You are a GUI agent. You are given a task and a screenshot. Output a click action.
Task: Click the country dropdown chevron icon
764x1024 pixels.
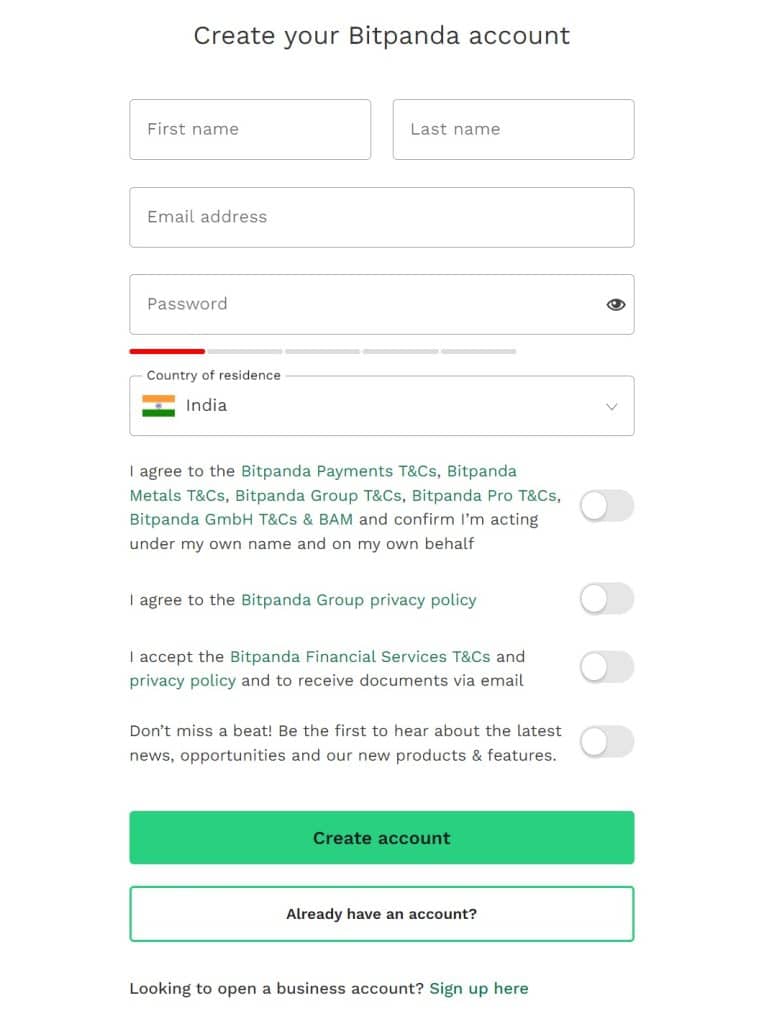click(x=612, y=406)
